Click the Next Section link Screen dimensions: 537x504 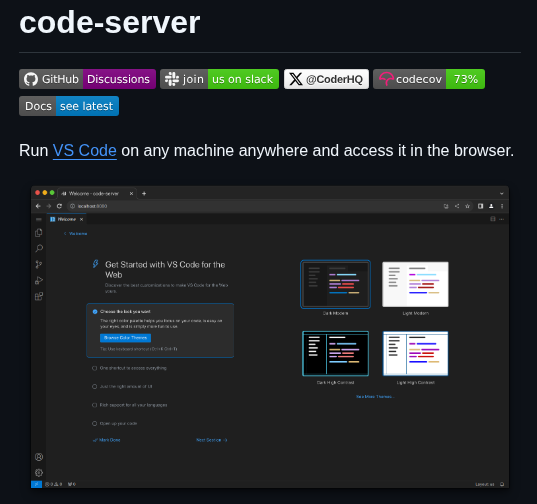212,440
